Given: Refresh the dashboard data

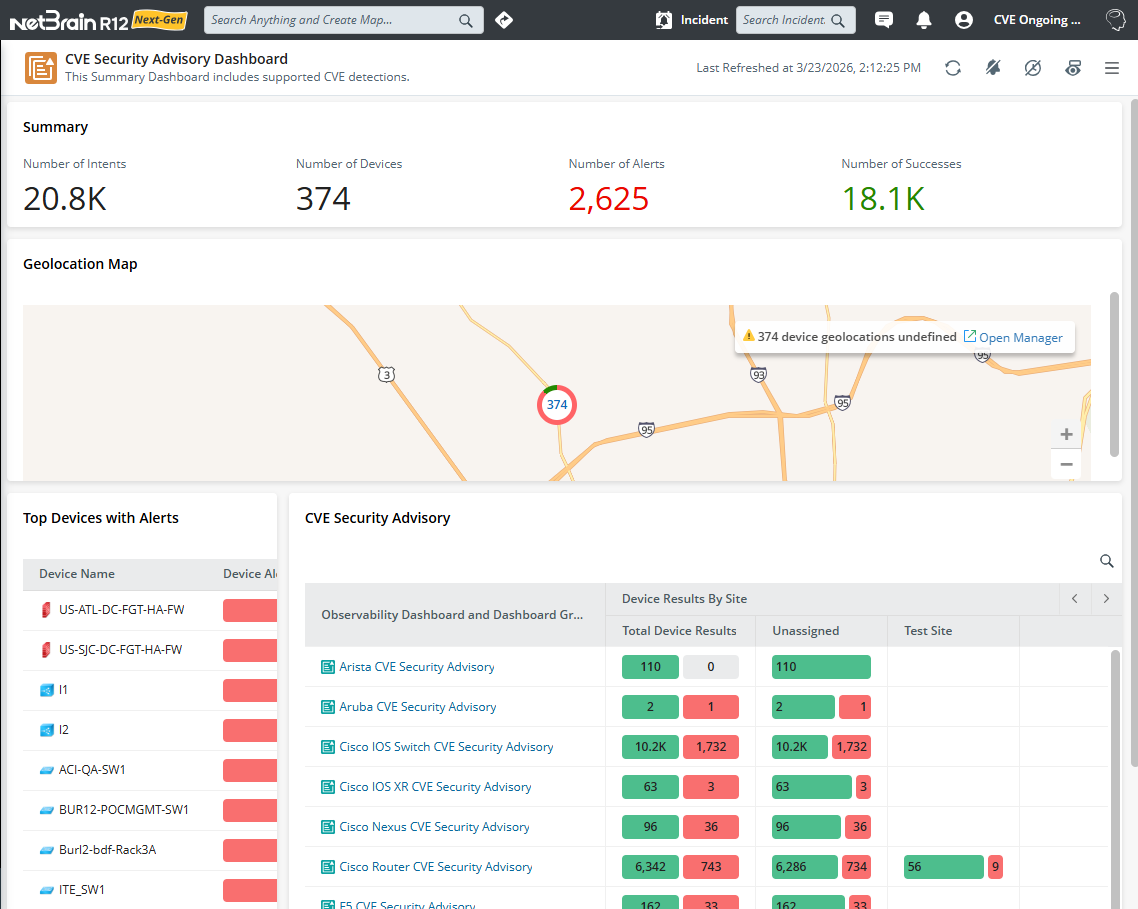Looking at the screenshot, I should click(x=953, y=68).
